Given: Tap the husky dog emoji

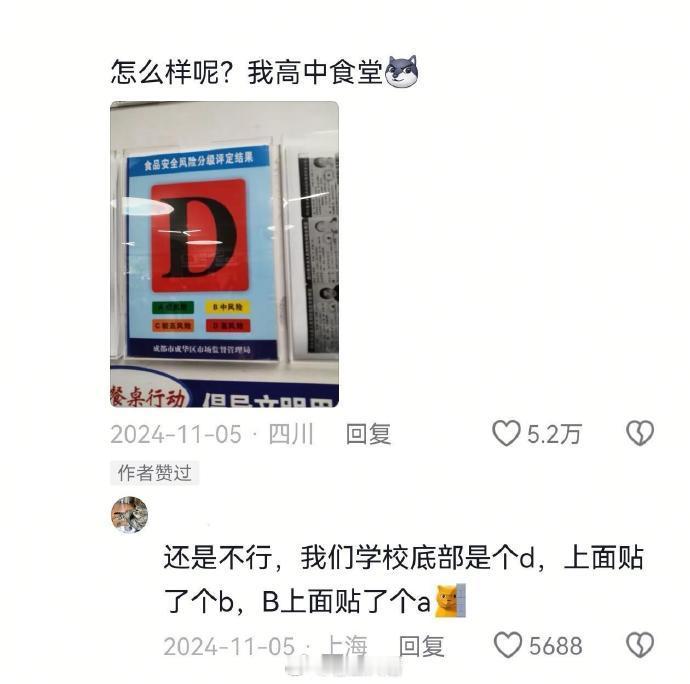Looking at the screenshot, I should tap(401, 72).
